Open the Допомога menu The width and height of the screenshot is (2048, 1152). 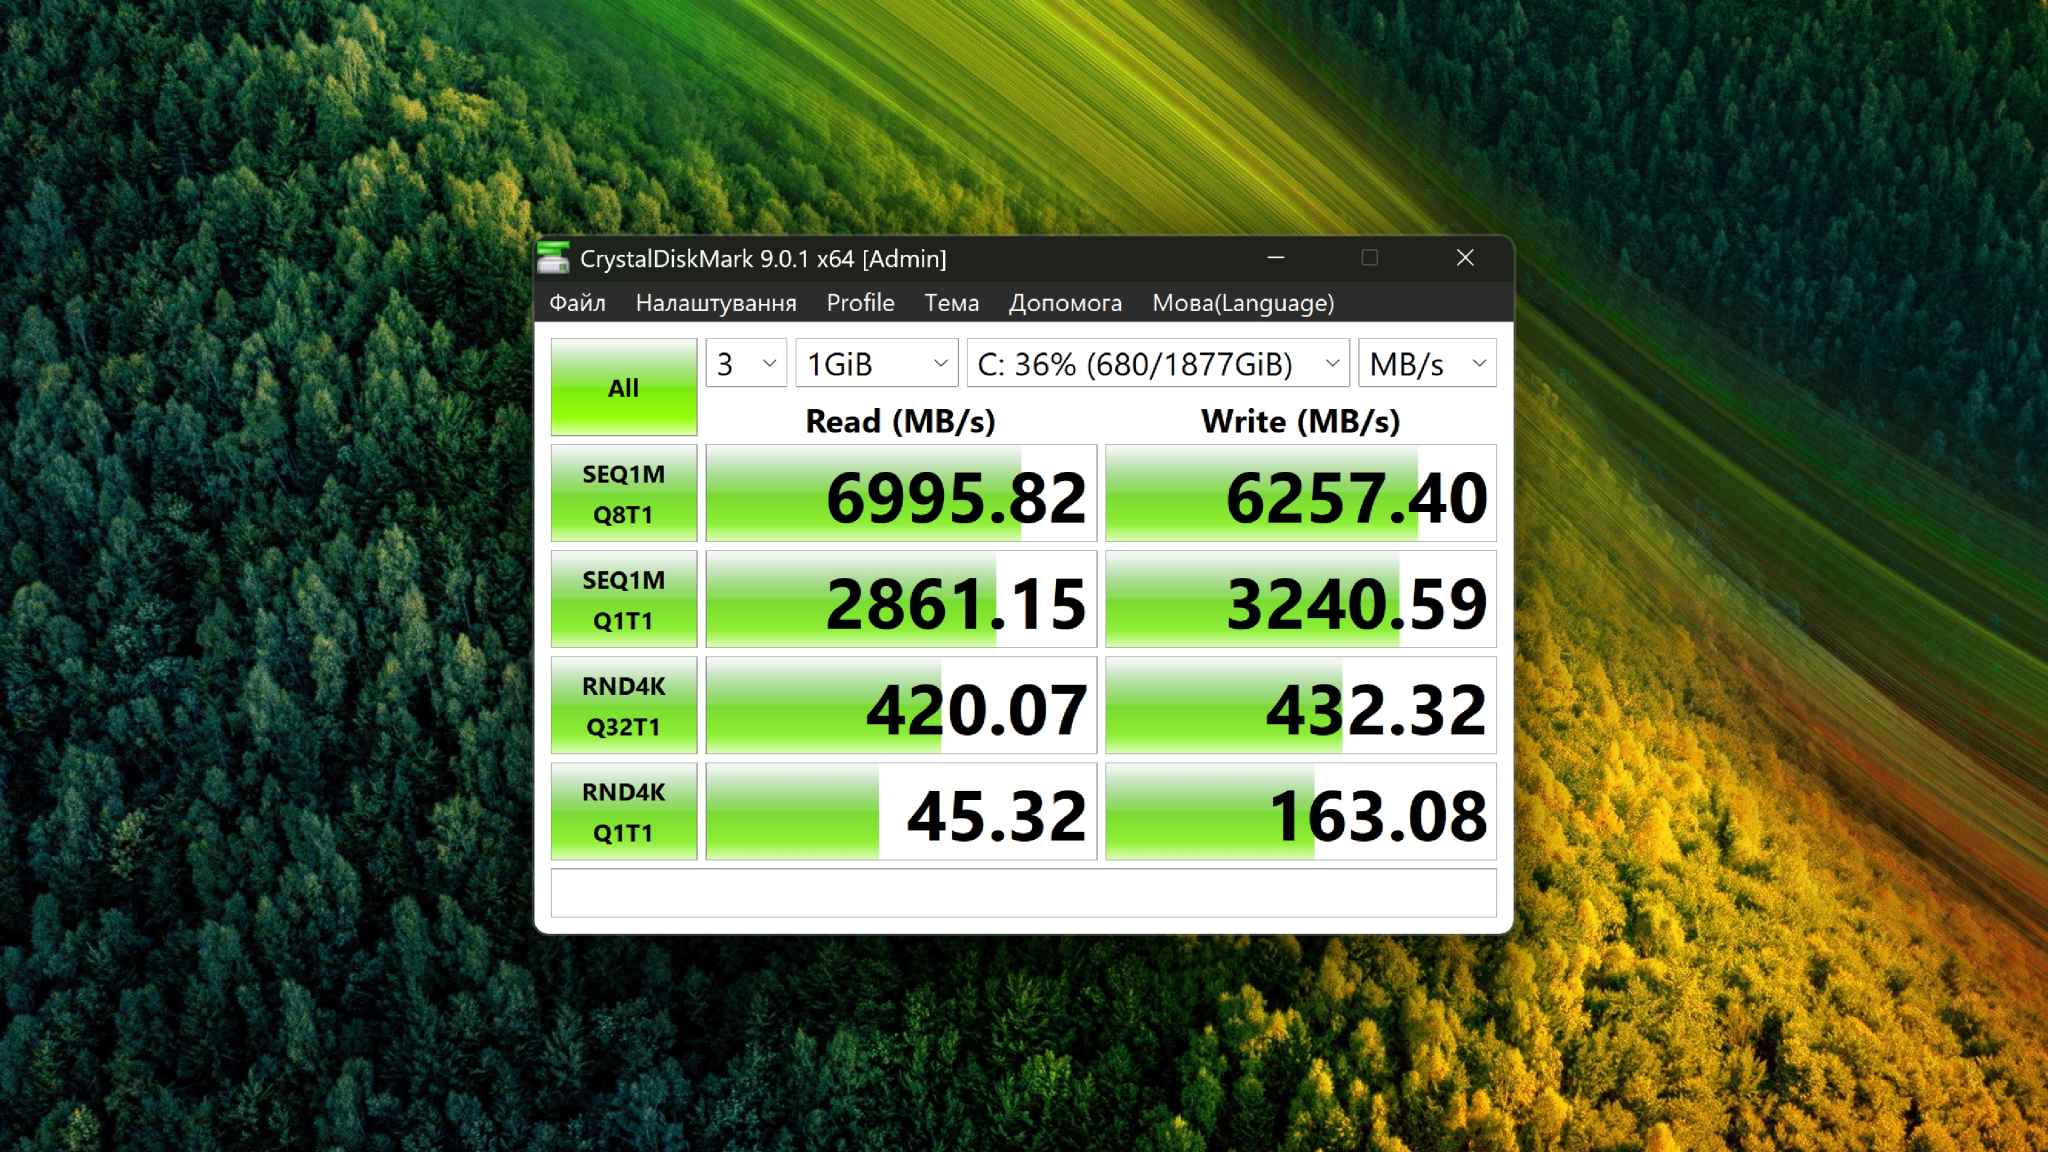pos(1065,303)
